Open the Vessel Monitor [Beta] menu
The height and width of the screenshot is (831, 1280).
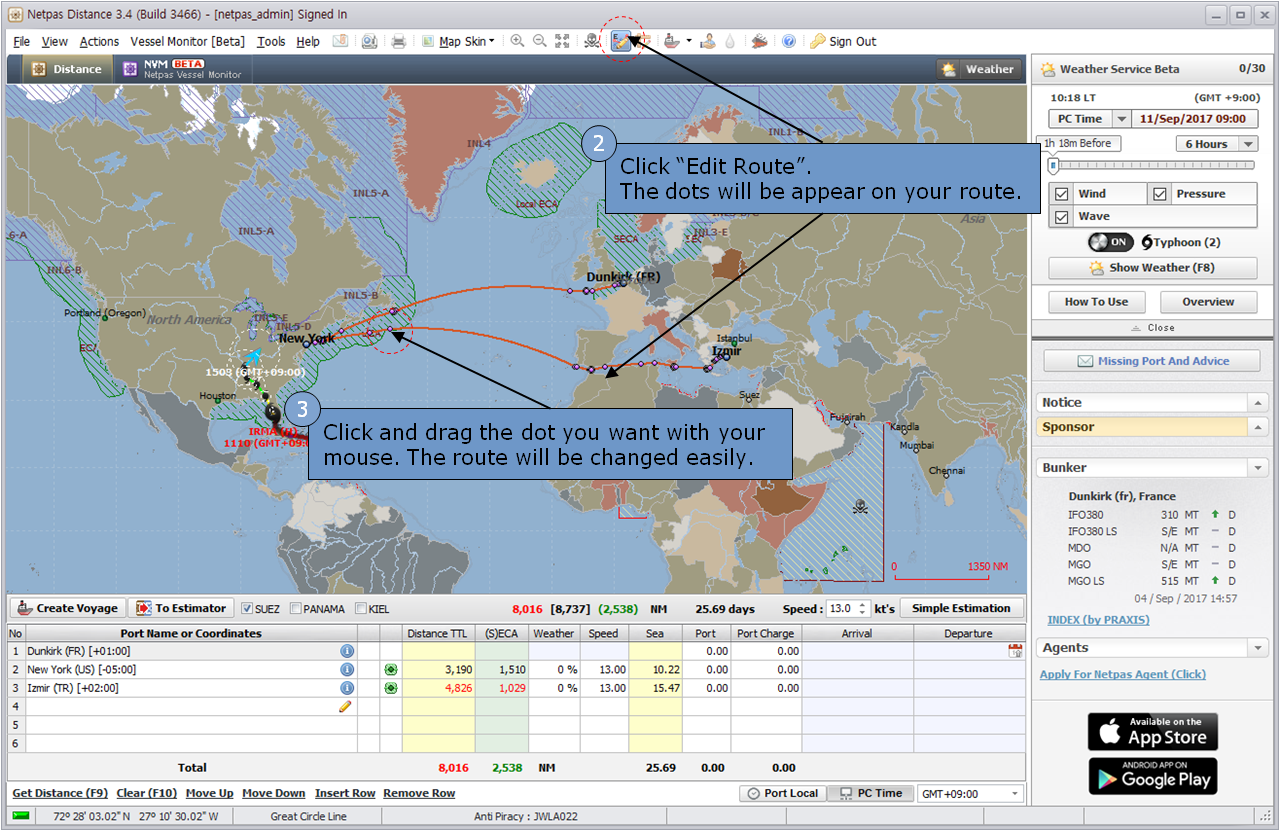187,41
